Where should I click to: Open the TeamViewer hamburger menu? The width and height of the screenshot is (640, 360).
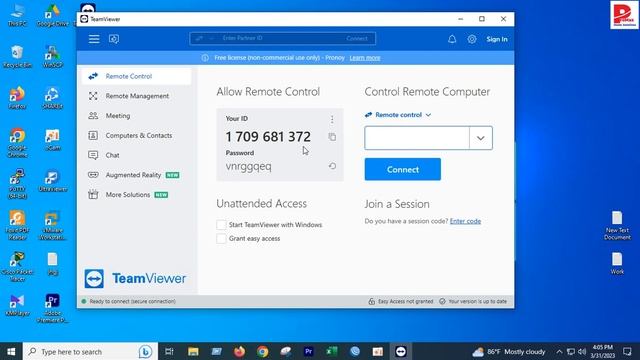click(x=94, y=39)
